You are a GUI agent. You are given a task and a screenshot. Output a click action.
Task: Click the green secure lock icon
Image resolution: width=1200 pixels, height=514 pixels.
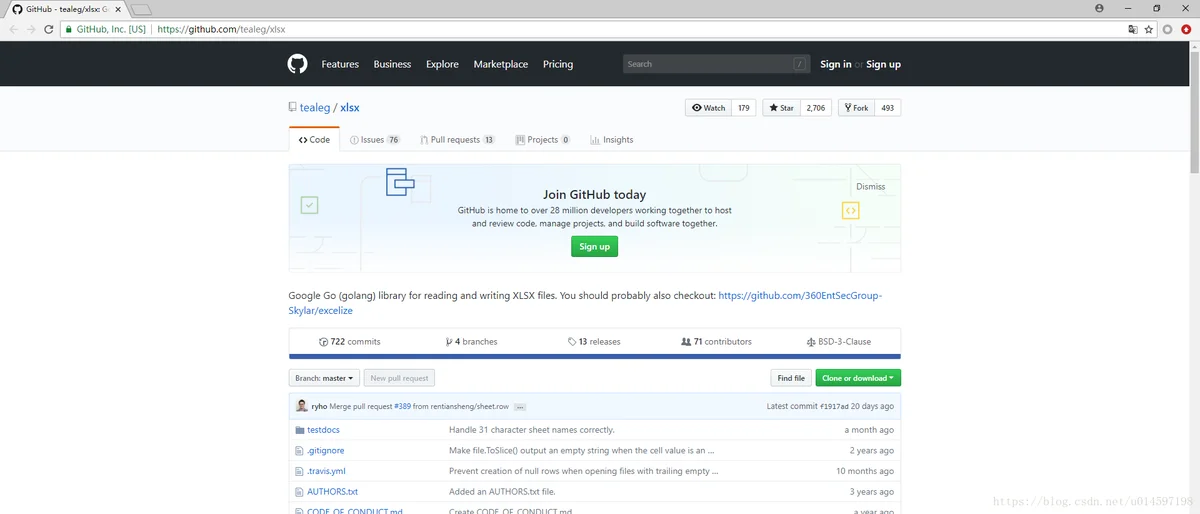coord(69,29)
